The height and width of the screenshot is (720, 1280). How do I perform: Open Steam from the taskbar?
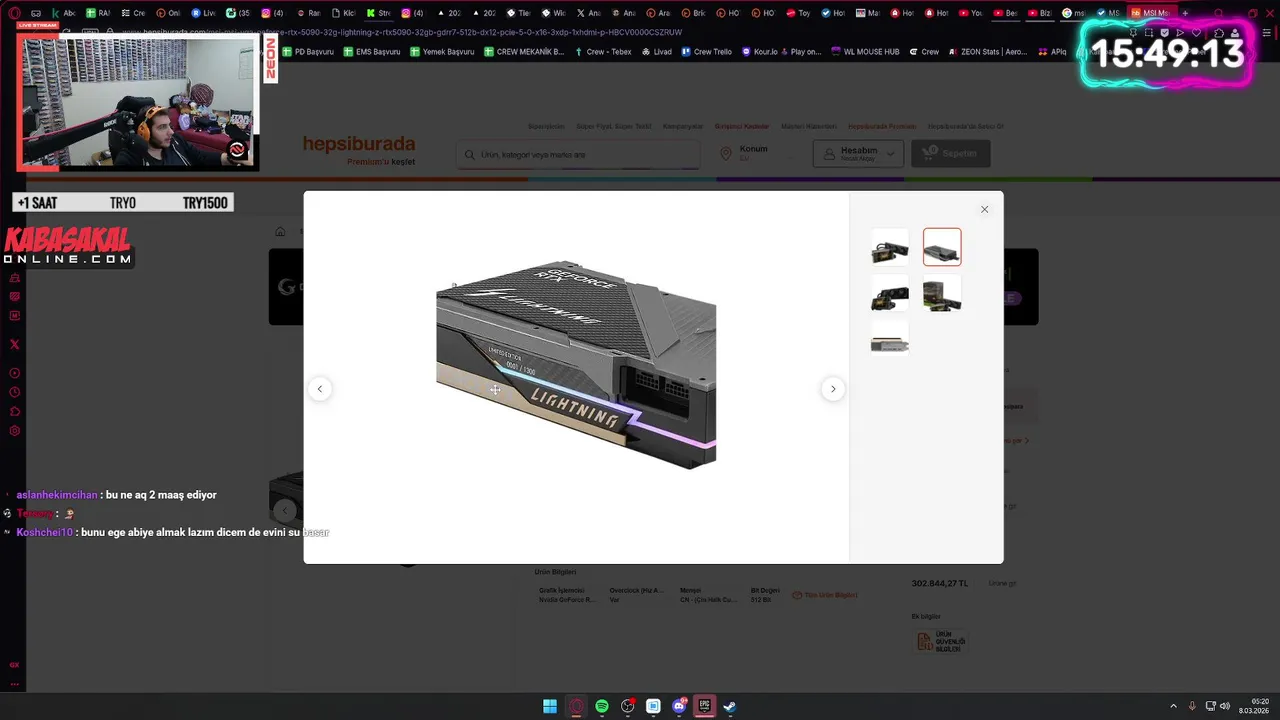(730, 706)
